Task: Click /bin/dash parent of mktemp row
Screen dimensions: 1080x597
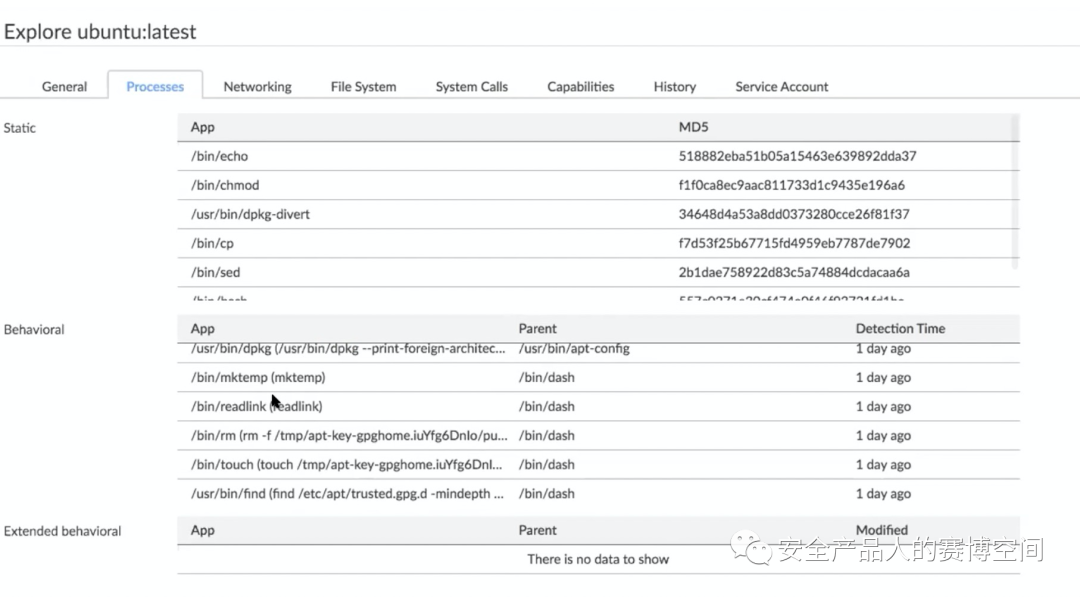Action: click(x=546, y=377)
